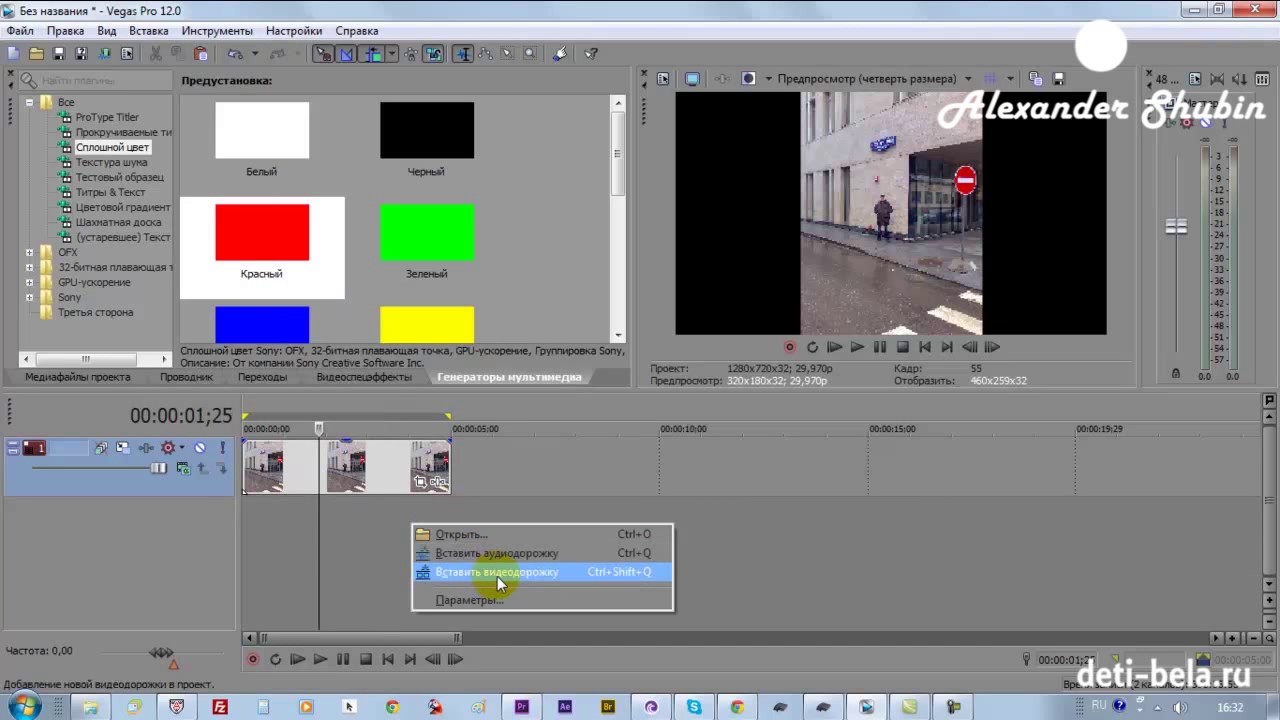Screen dimensions: 1280x720
Task: Play from start in the preview transport
Action: 834,347
